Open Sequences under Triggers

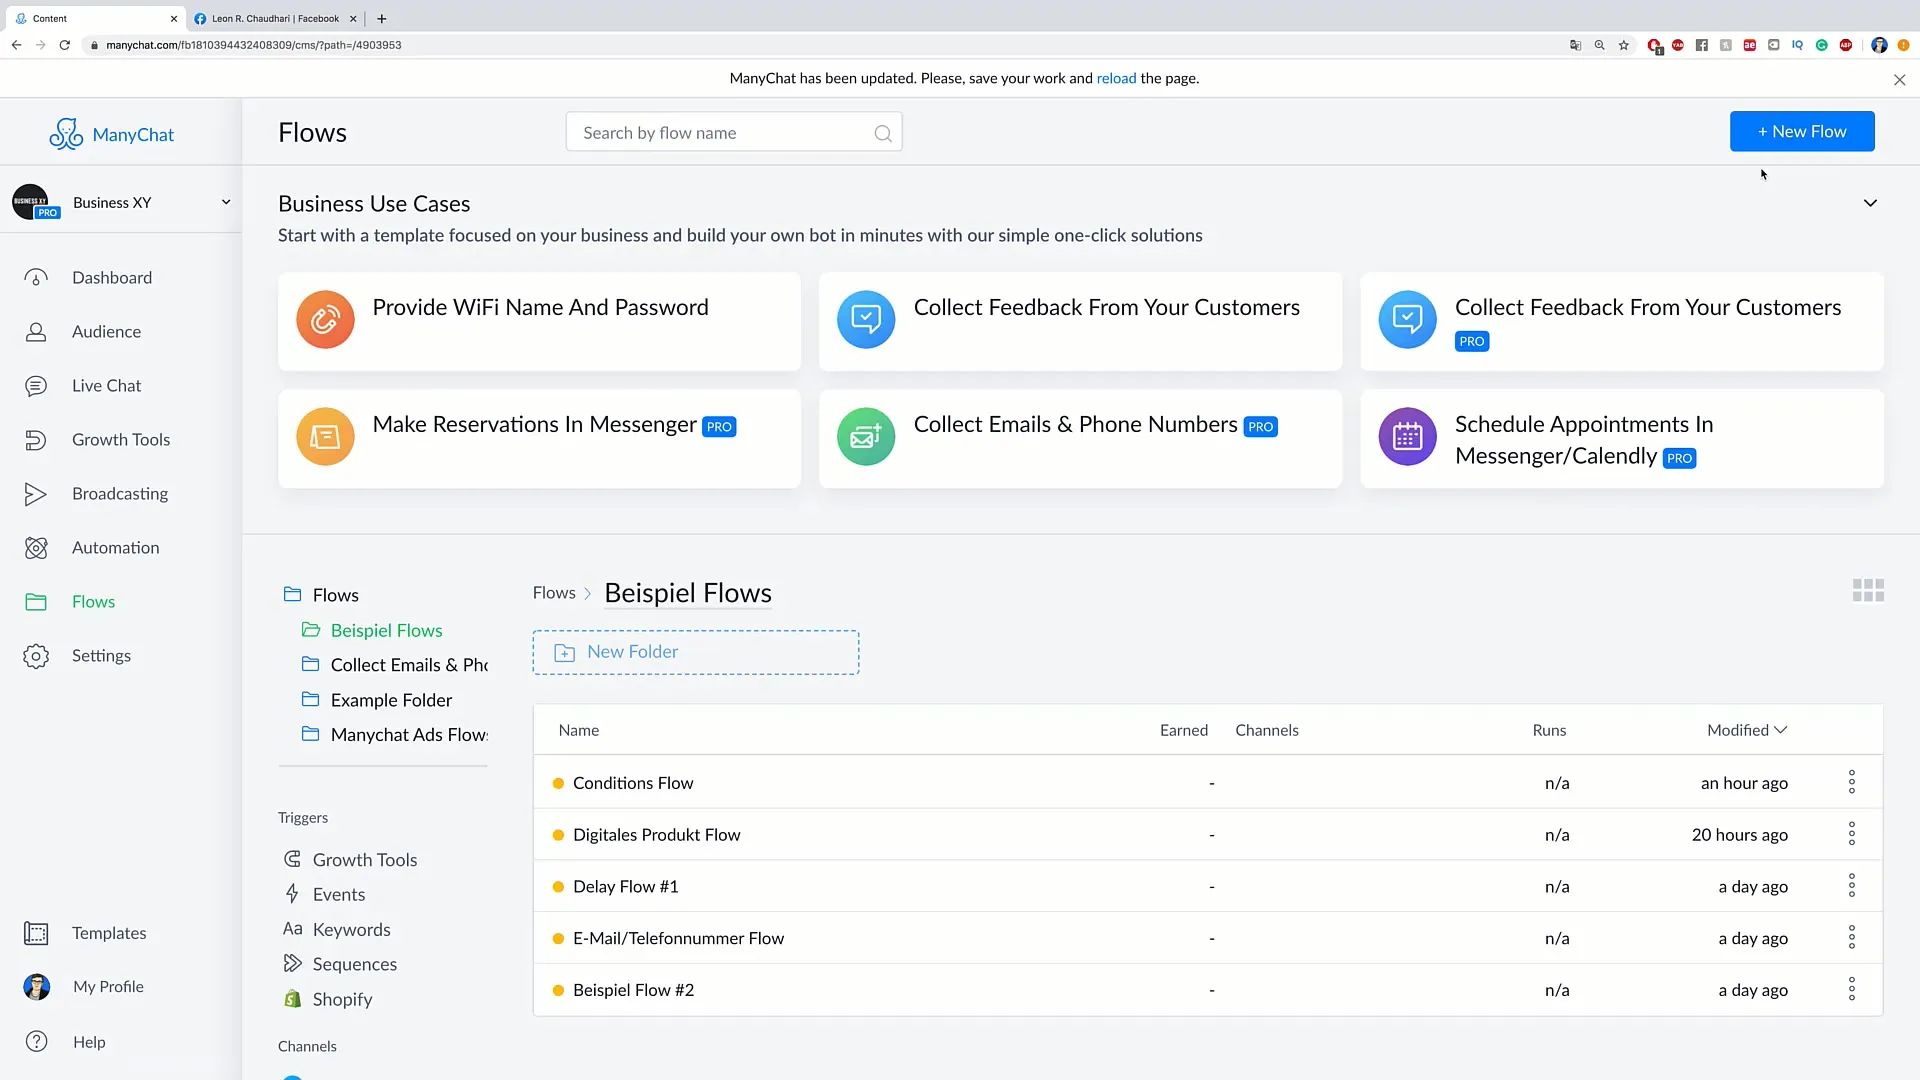(354, 964)
